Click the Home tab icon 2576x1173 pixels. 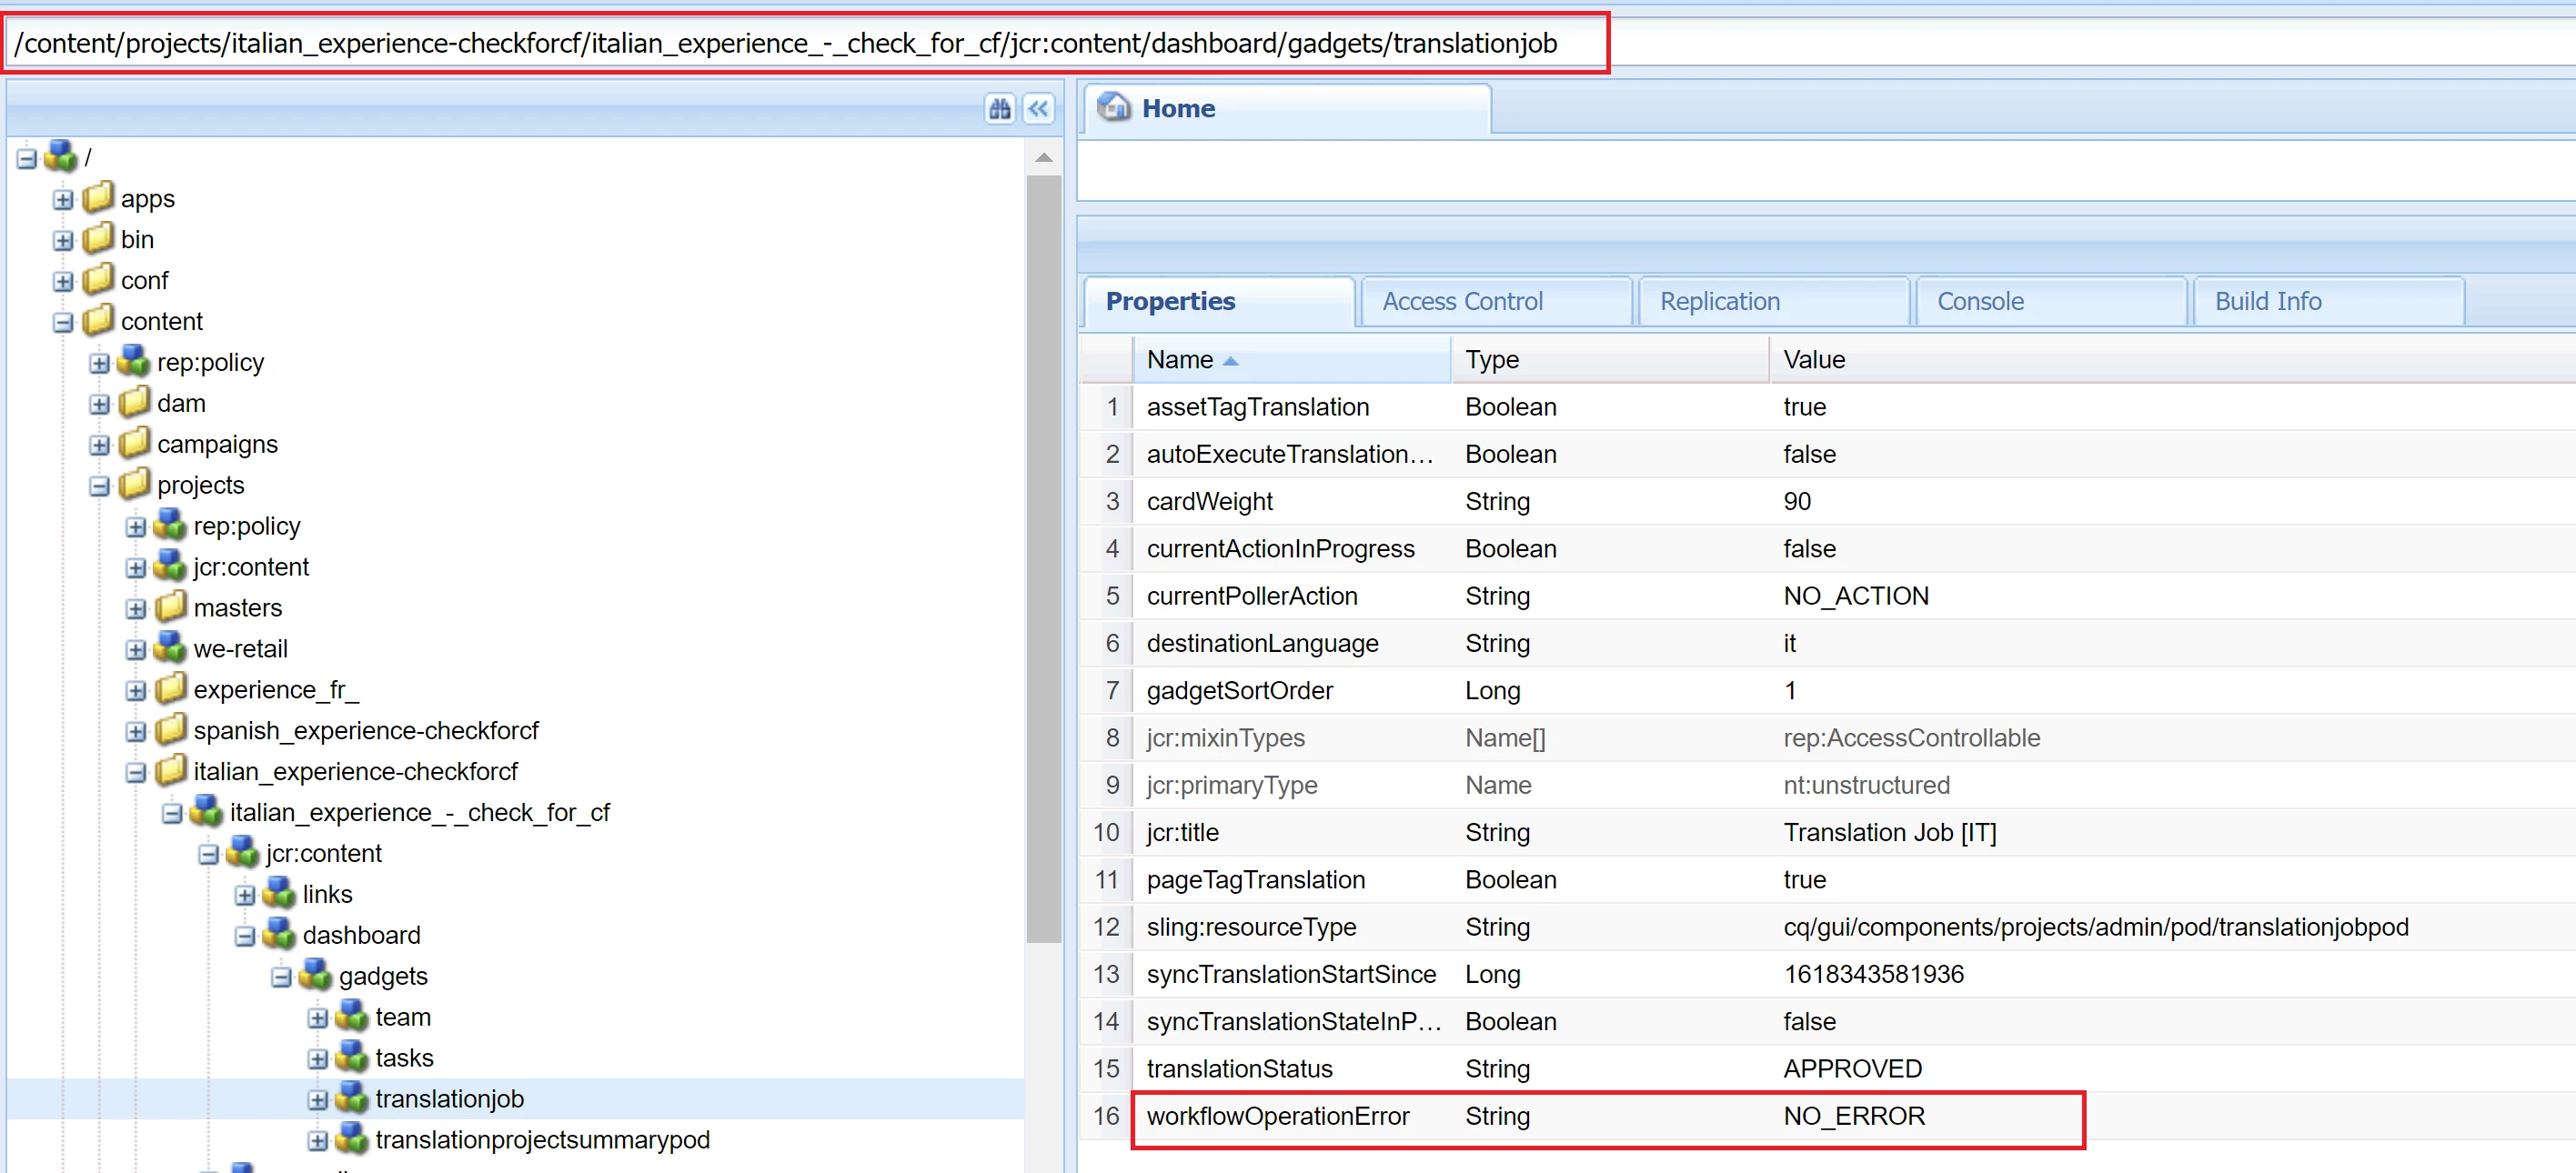tap(1113, 107)
